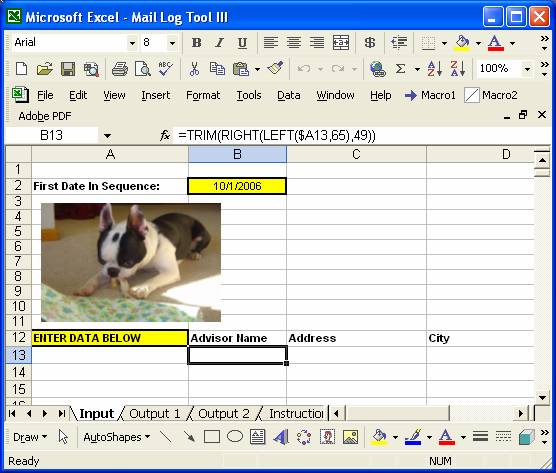Image resolution: width=556 pixels, height=473 pixels.
Task: Switch to the Output 1 sheet tab
Action: pyautogui.click(x=155, y=413)
